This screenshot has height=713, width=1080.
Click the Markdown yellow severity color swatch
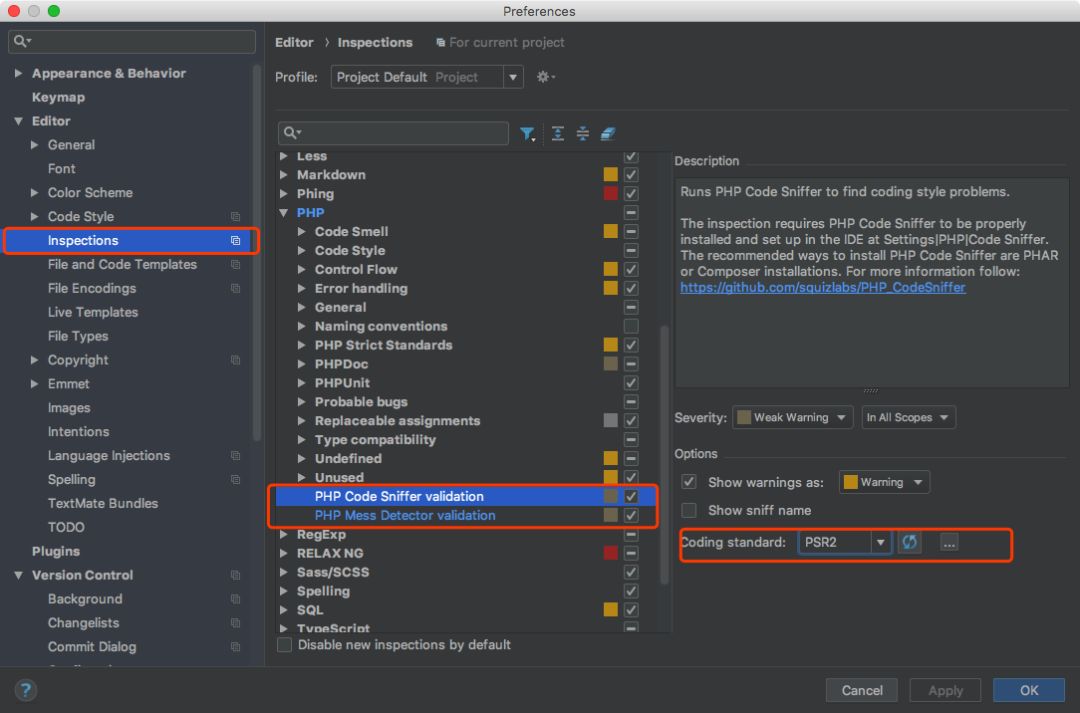[610, 175]
